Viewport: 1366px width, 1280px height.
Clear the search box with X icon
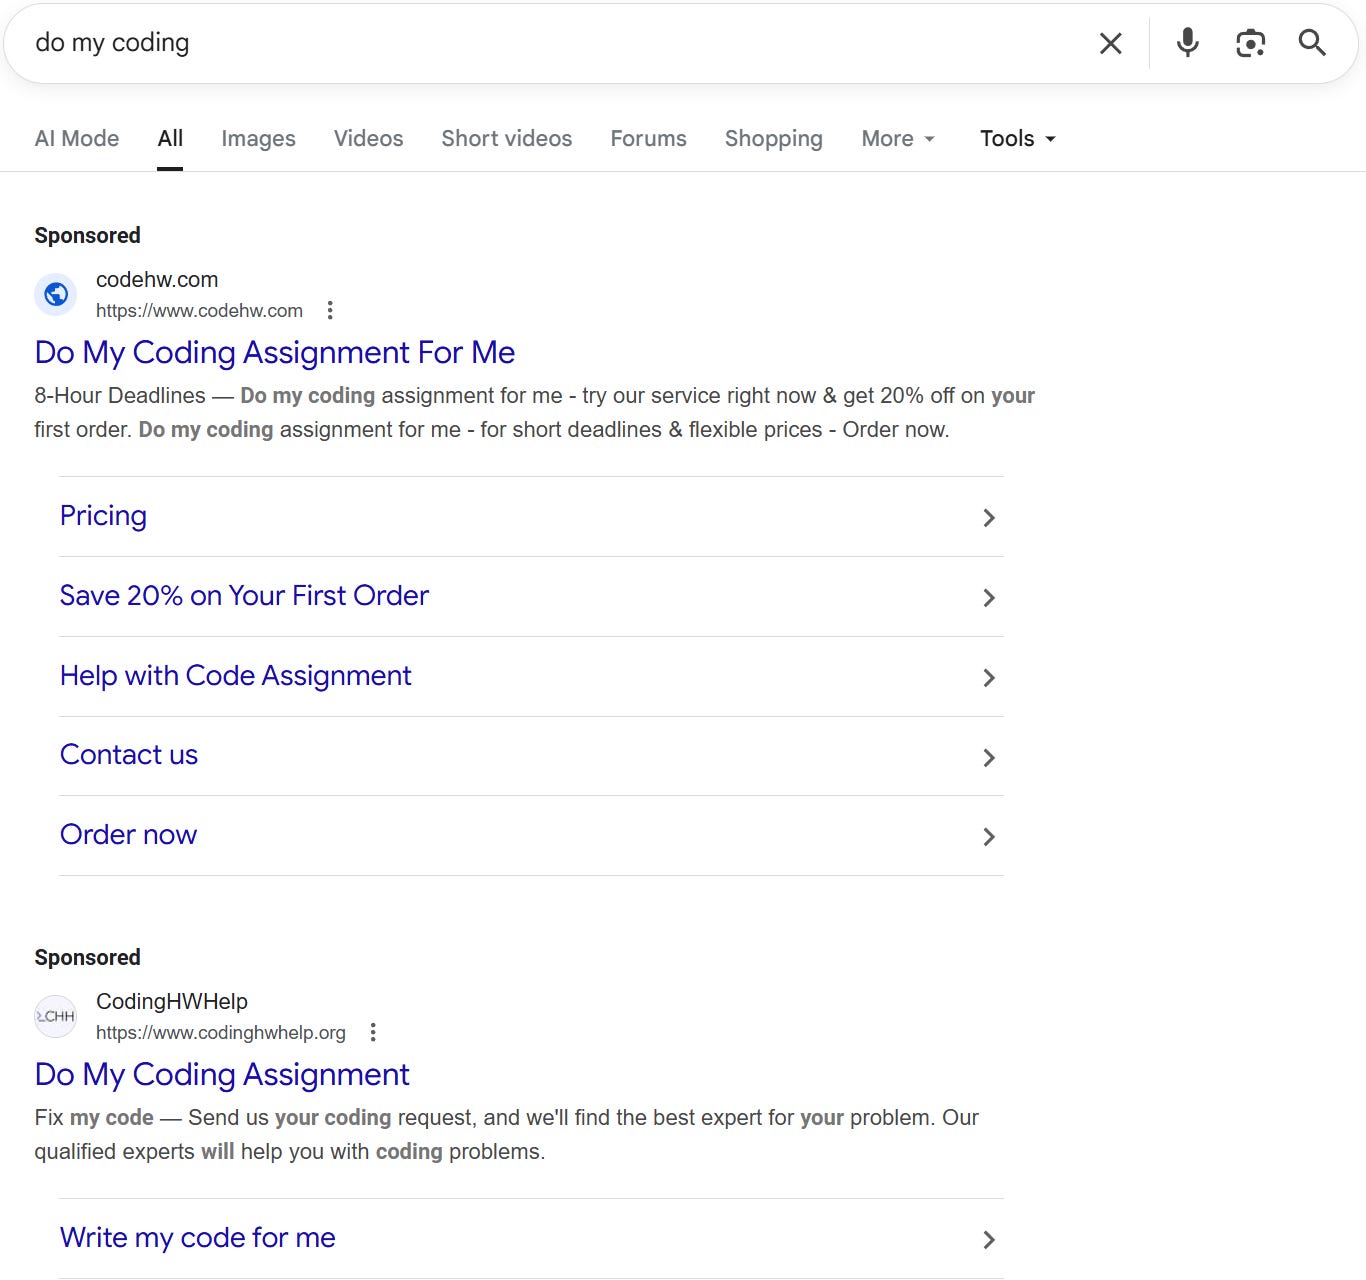1110,43
